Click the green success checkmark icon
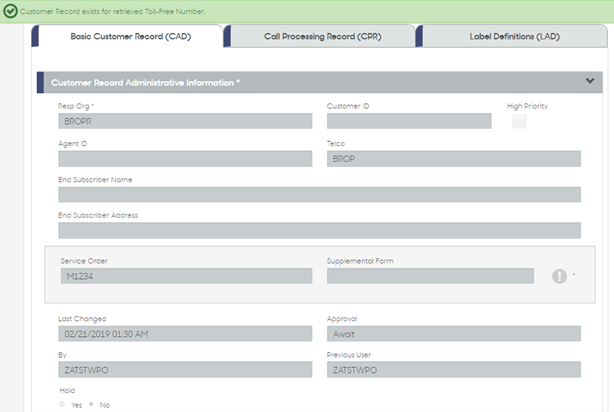614x412 pixels. pos(10,11)
